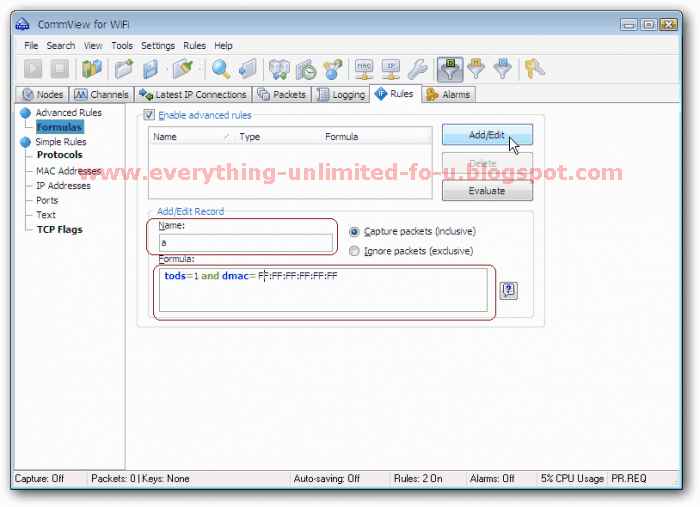Open the Rules menu

tap(194, 46)
